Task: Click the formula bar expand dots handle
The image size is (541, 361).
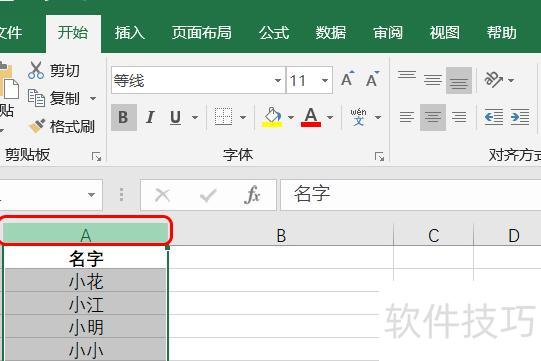Action: point(121,195)
